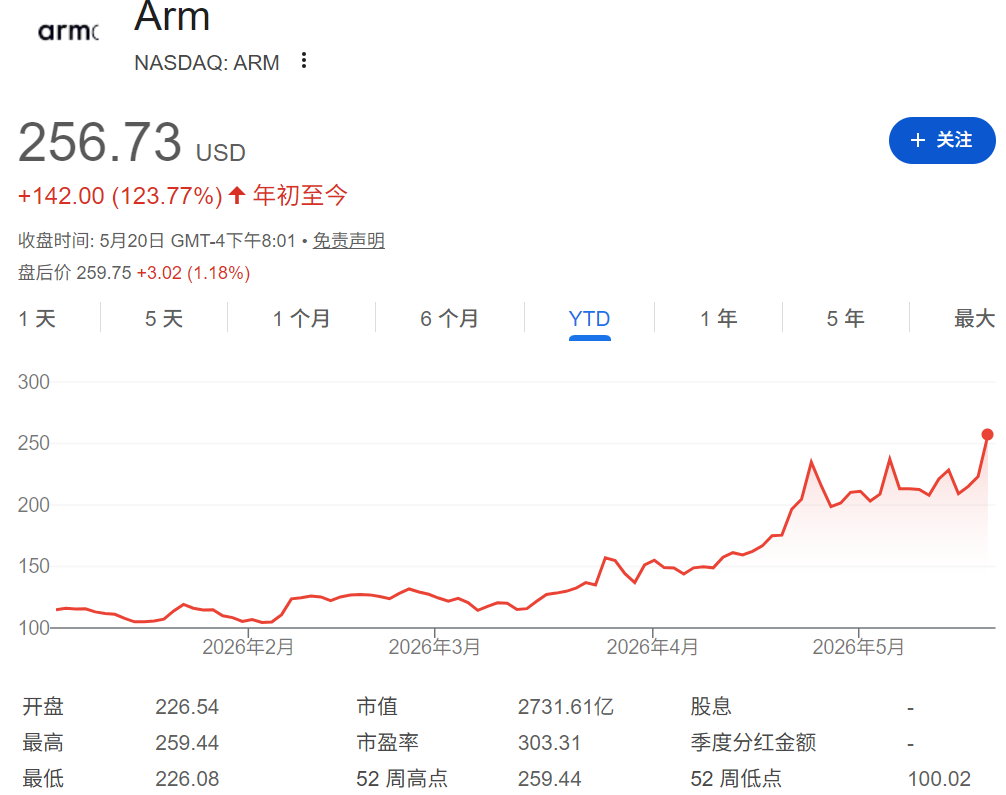Click the 2026年3月 axis label
Image resolution: width=1006 pixels, height=795 pixels.
tap(434, 647)
